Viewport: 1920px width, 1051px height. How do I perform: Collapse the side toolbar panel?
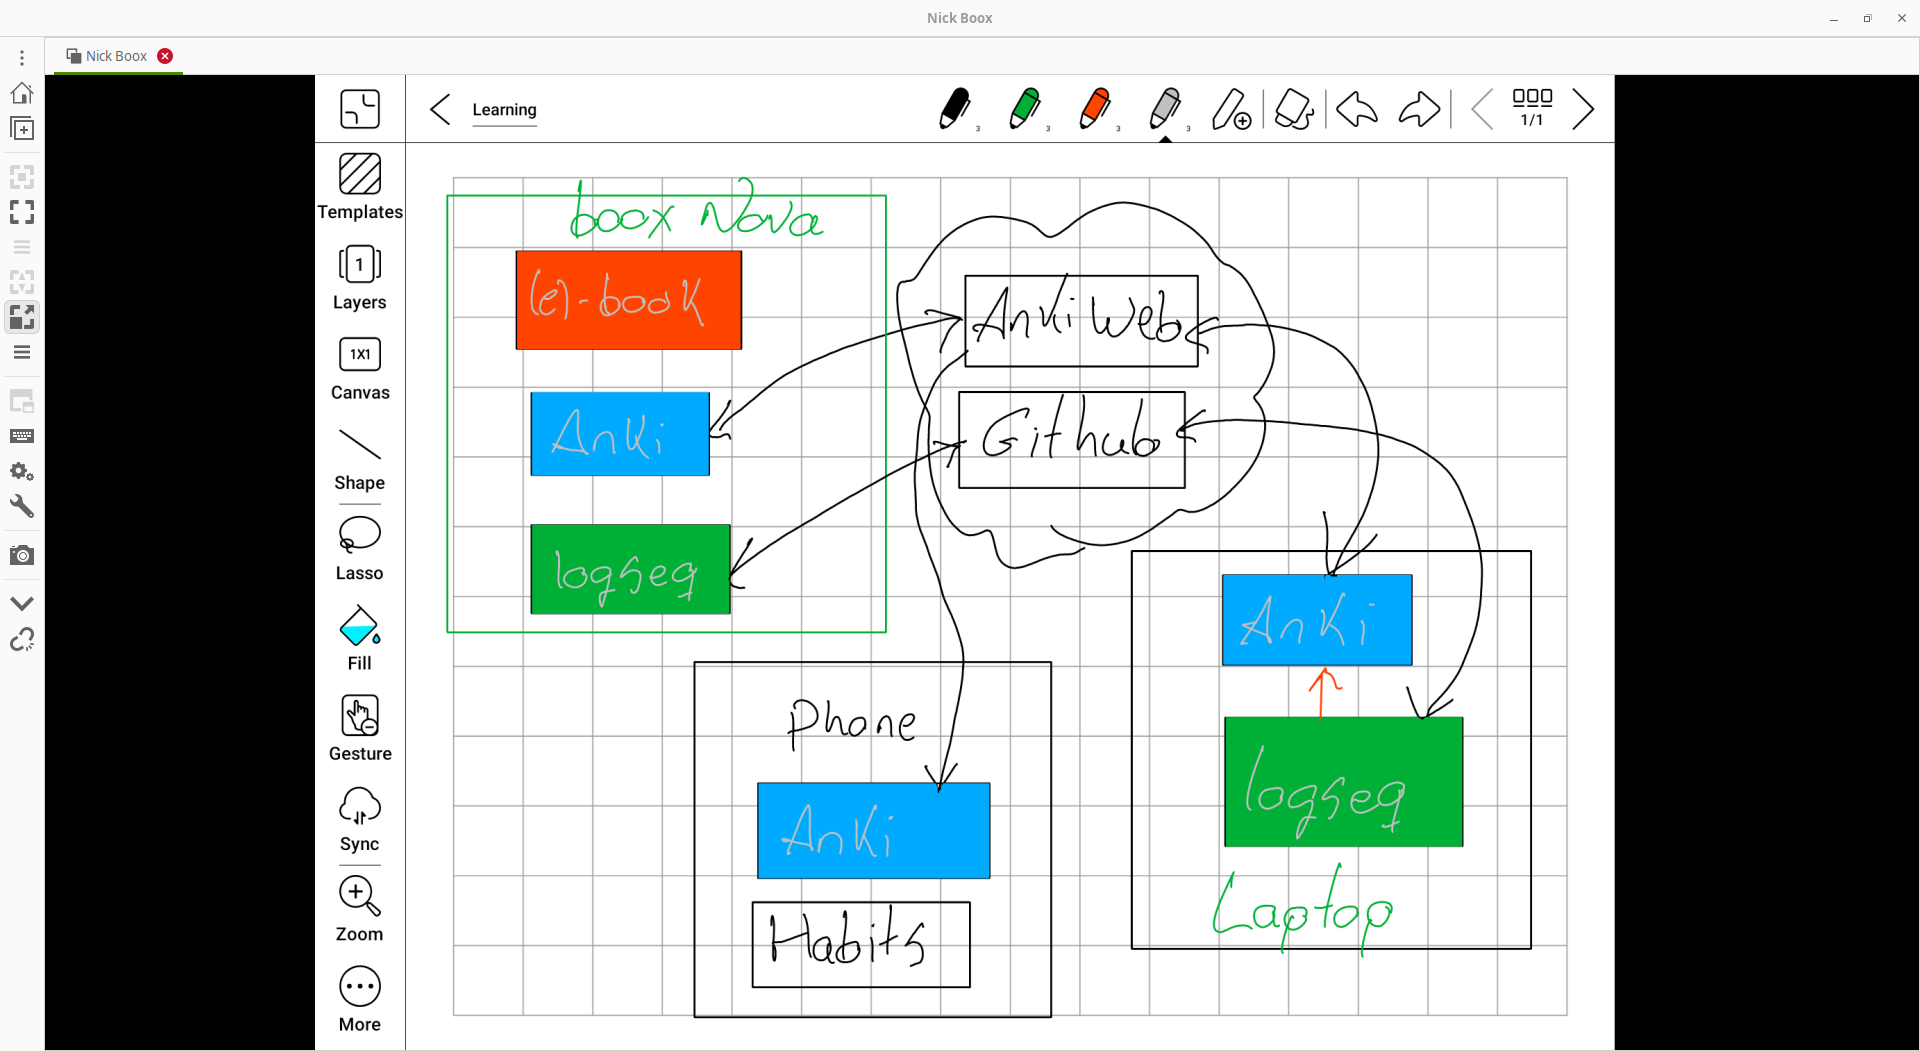coord(360,109)
